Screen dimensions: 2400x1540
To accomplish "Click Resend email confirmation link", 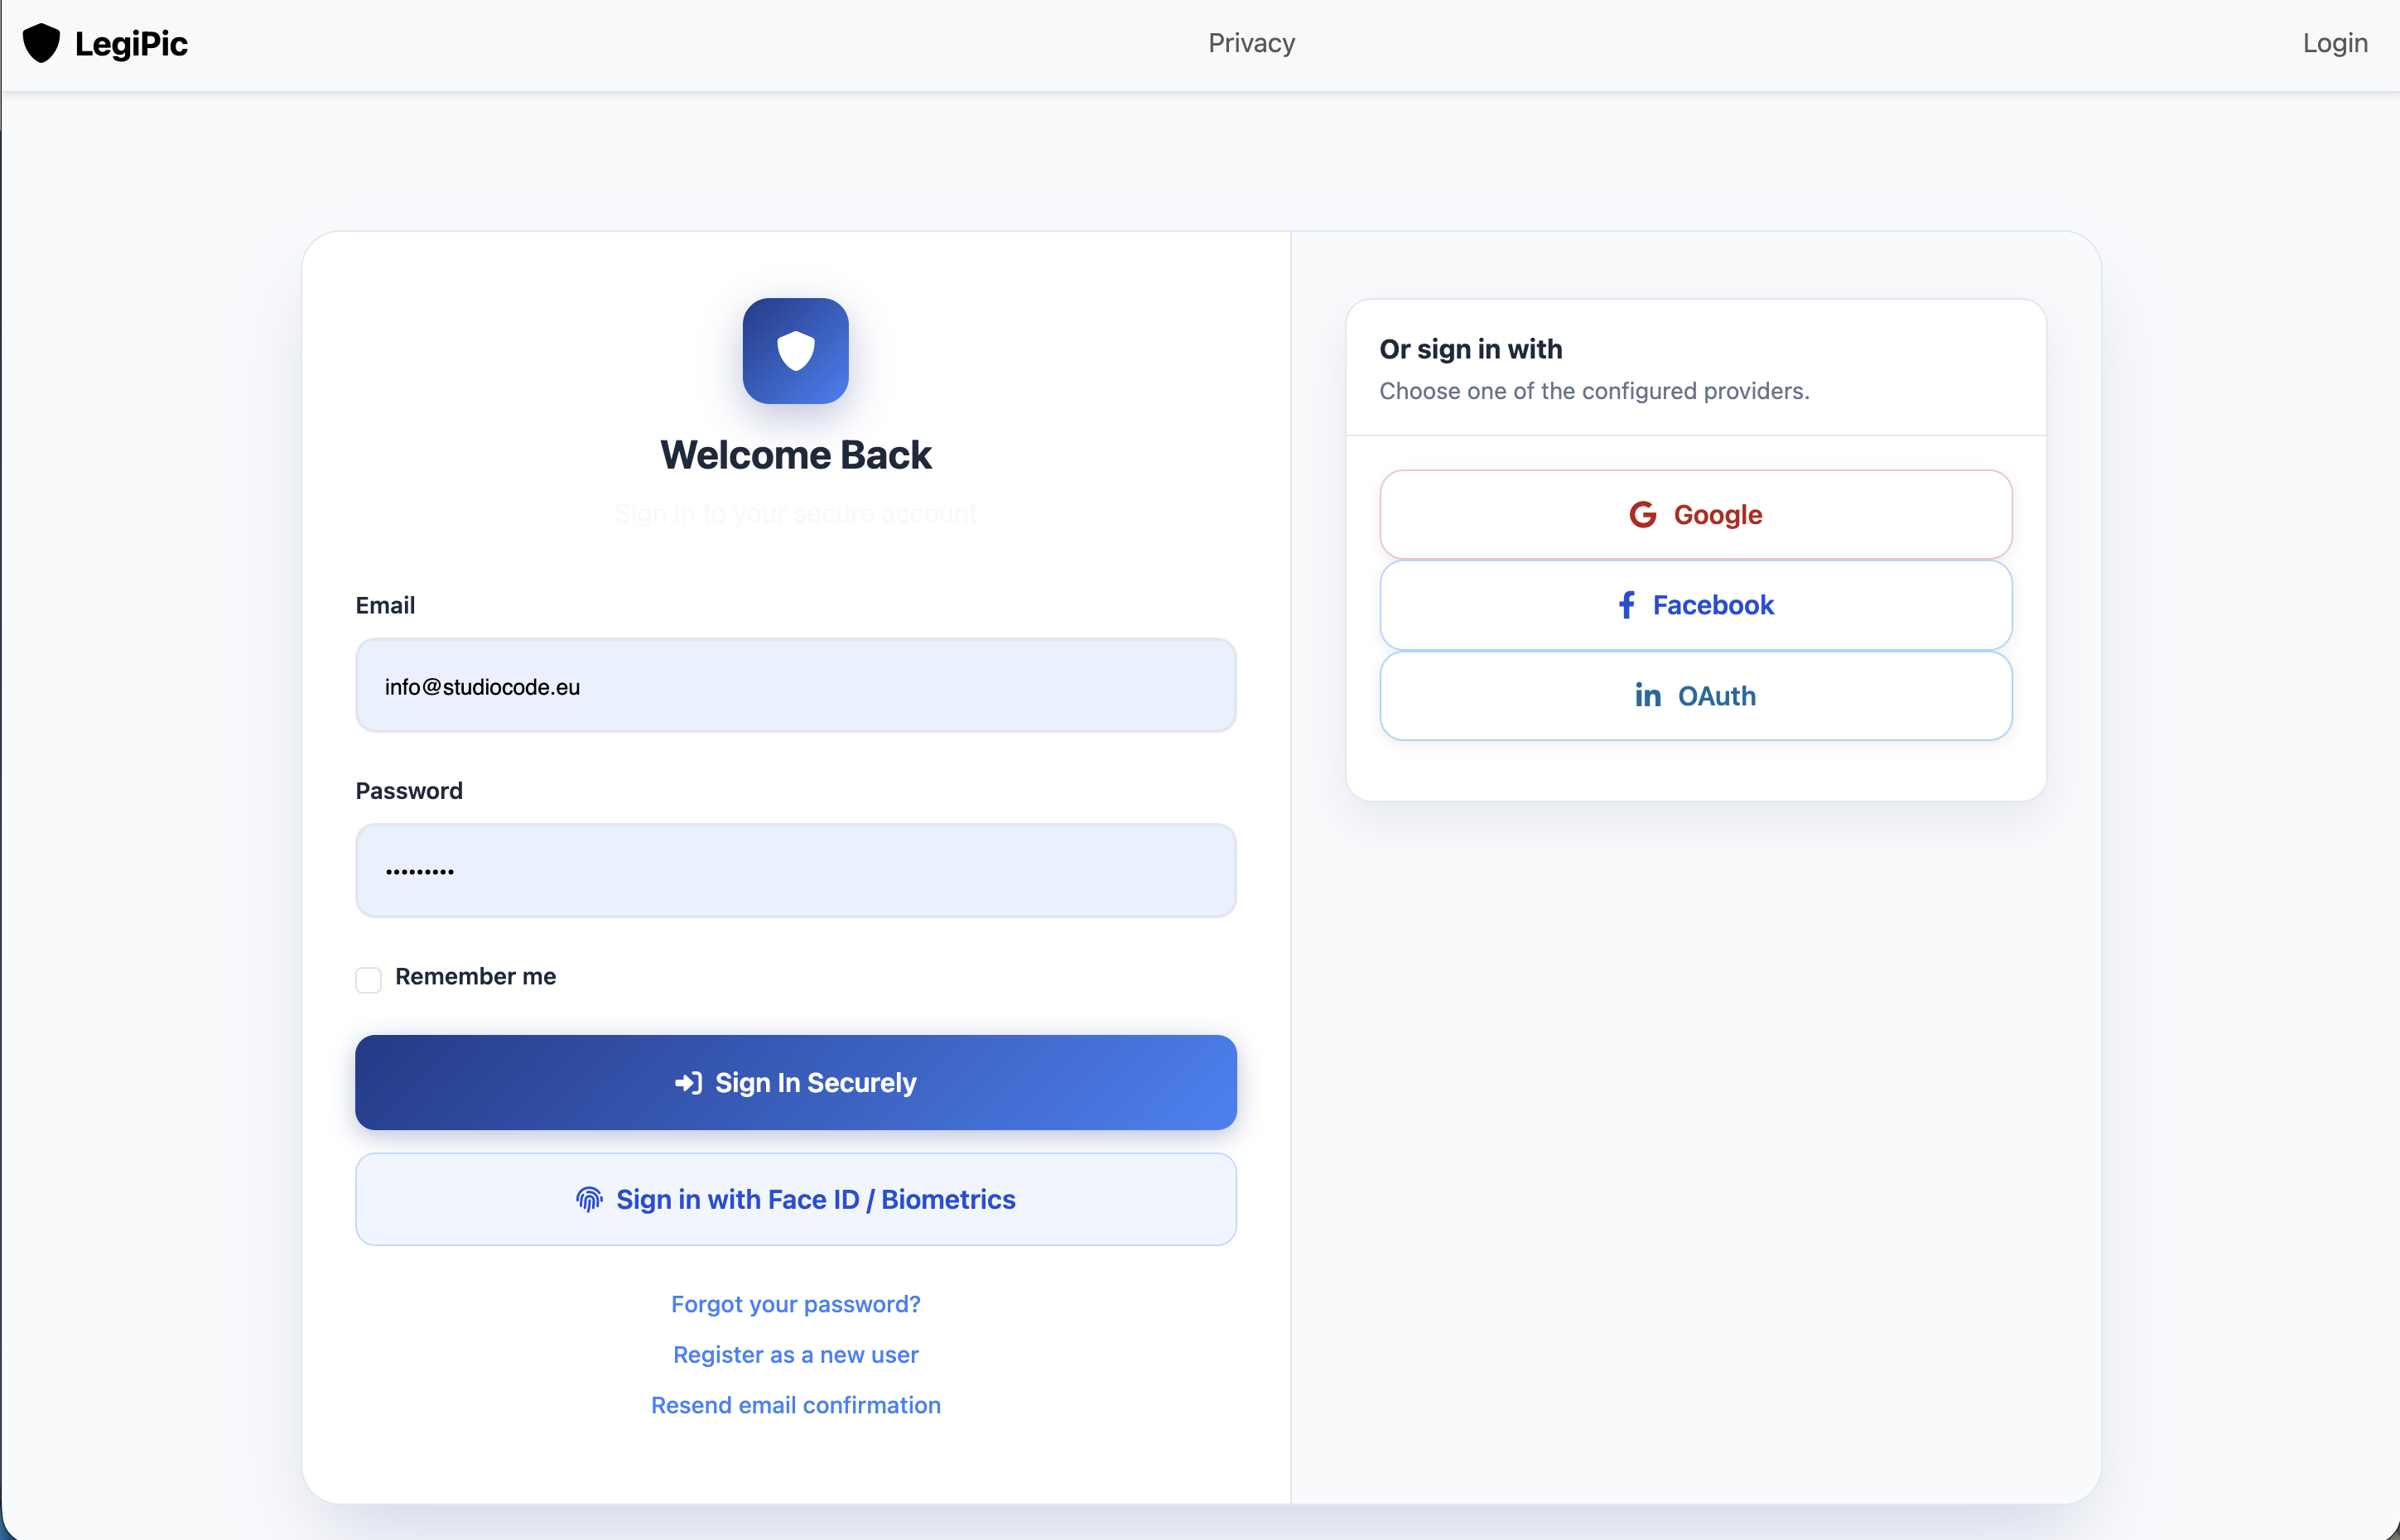I will click(x=796, y=1405).
